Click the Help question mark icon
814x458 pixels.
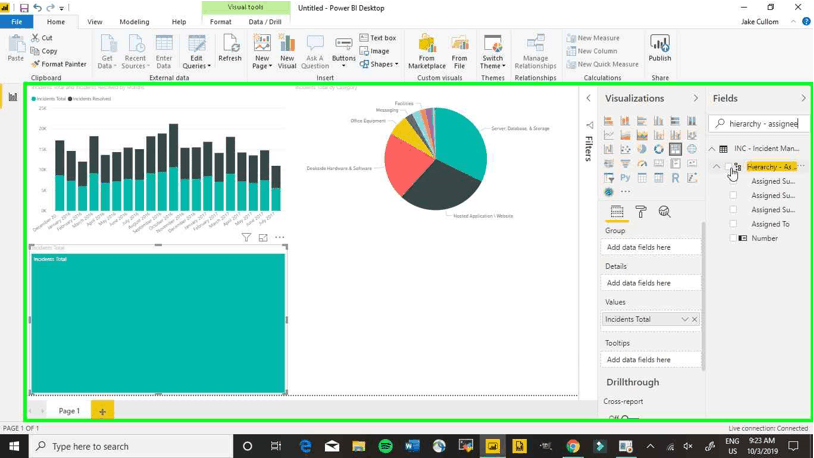[x=806, y=22]
